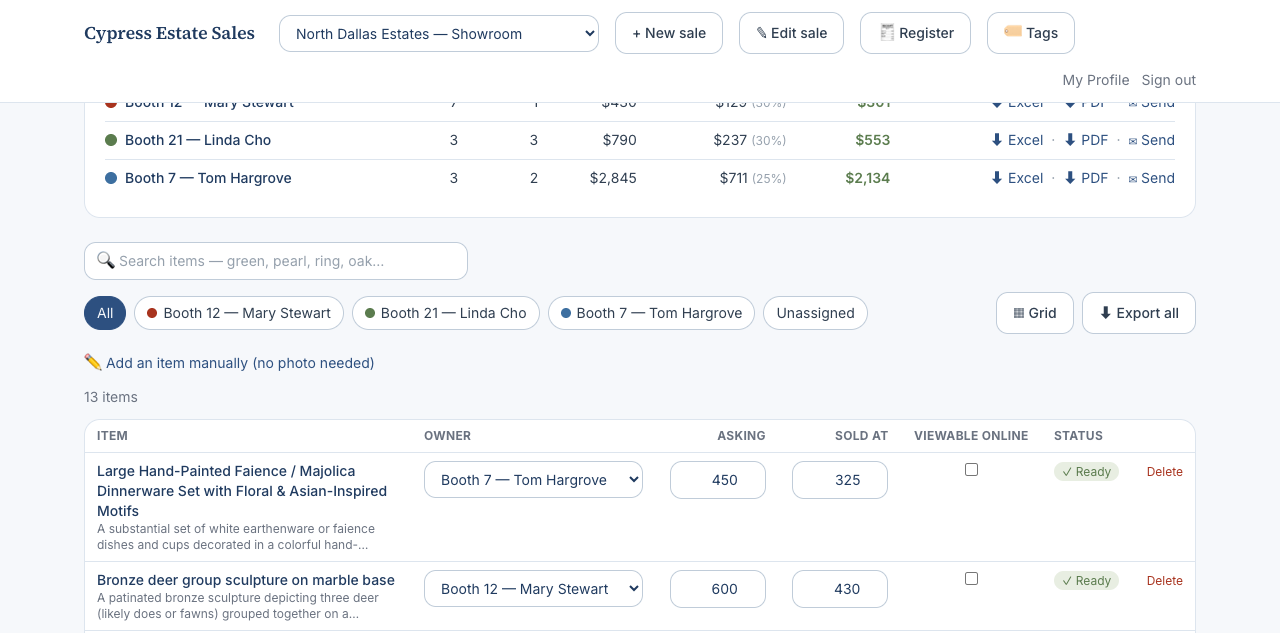Toggle viewable online for Bronze deer sculpture
The image size is (1280, 633).
971,579
